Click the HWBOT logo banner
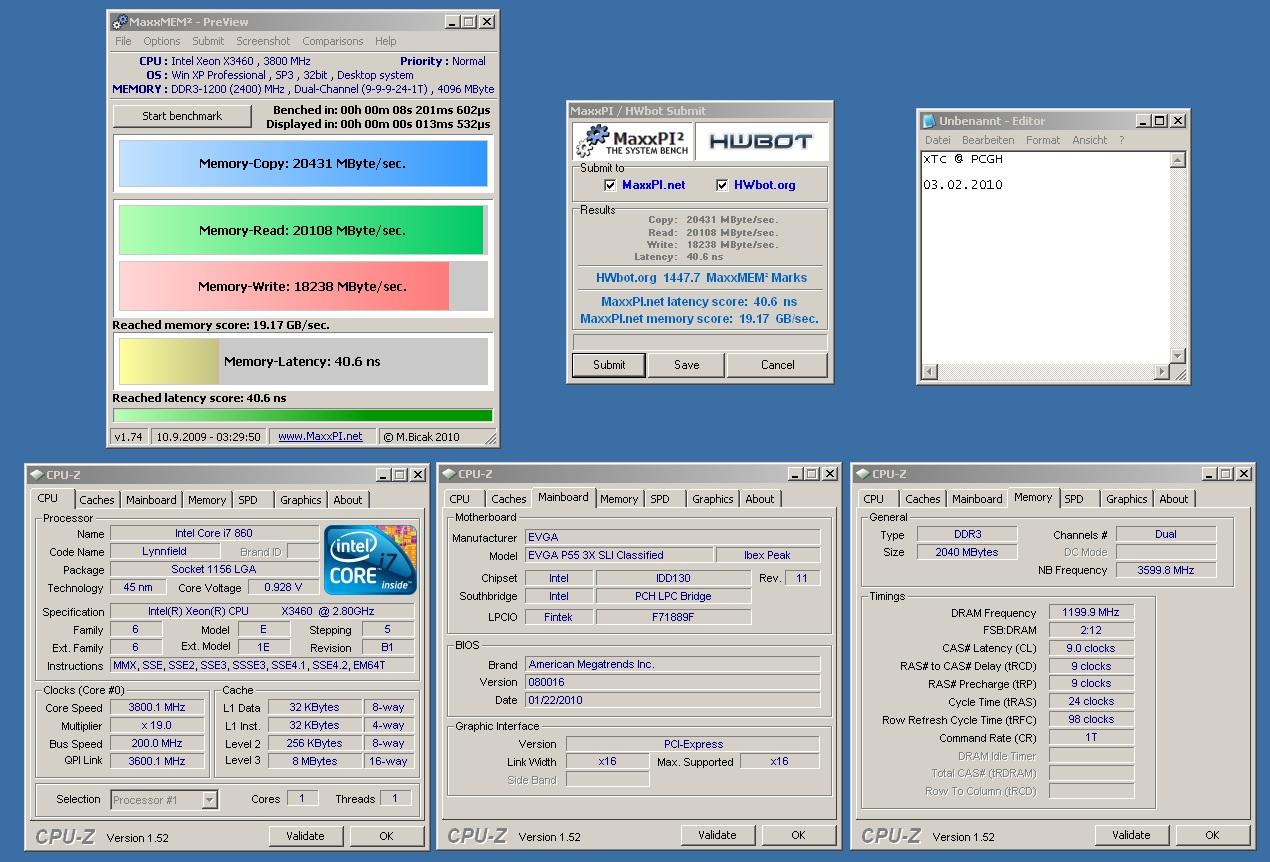1270x862 pixels. tap(761, 141)
